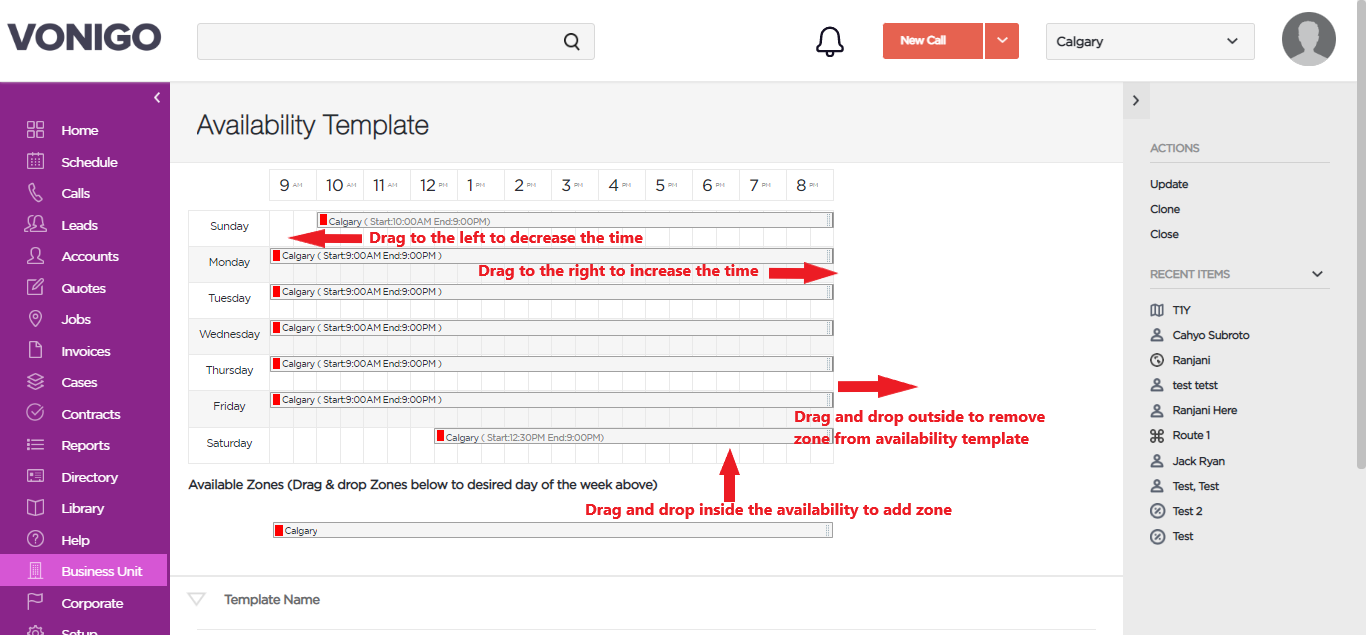The width and height of the screenshot is (1366, 635).
Task: Select the Thursday Calgary zone bar
Action: 551,364
